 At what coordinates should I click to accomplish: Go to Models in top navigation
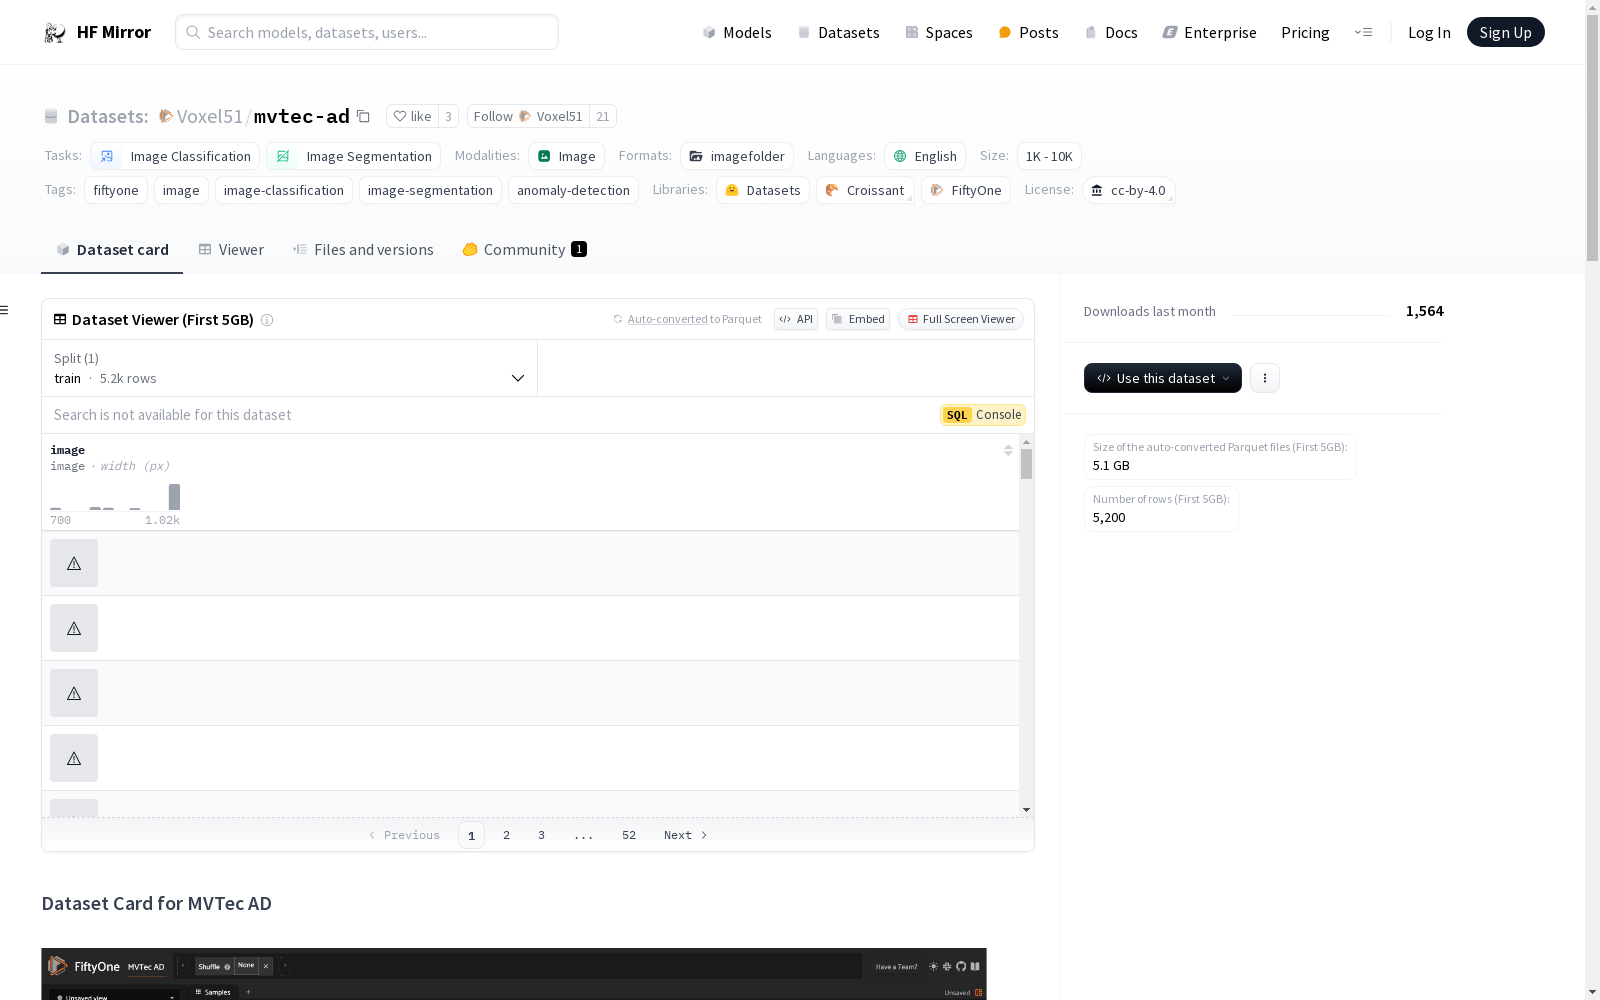click(736, 33)
